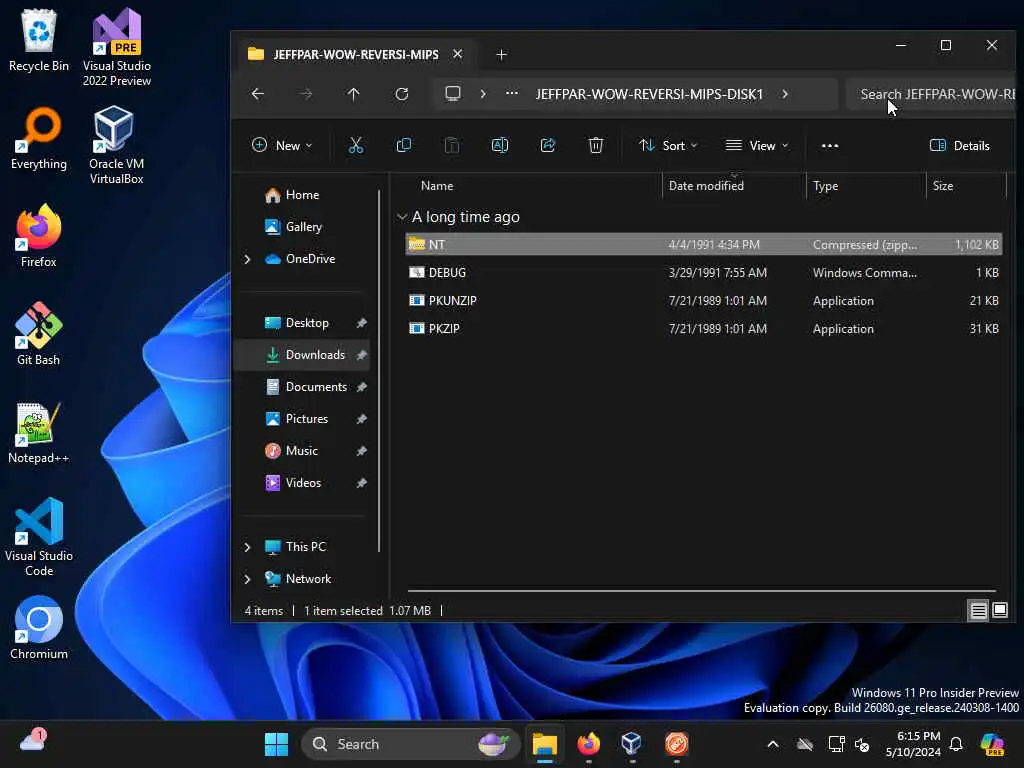Viewport: 1024px width, 768px height.
Task: Click Firefox icon in the taskbar
Action: point(588,744)
